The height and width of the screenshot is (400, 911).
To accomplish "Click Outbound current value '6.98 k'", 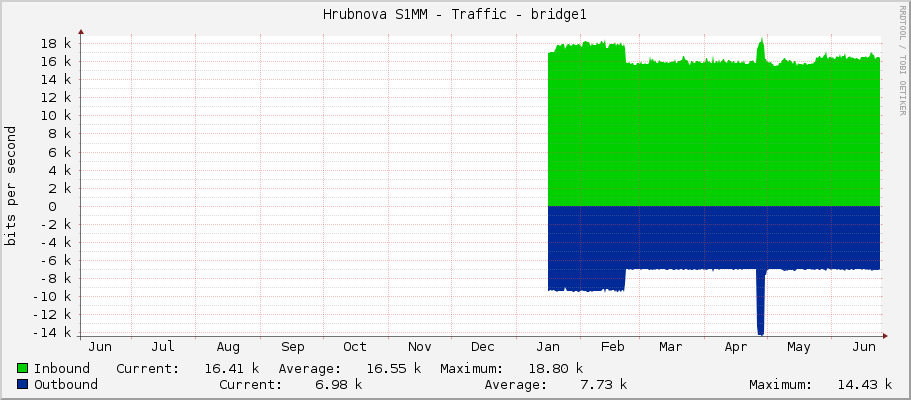I will coord(339,384).
